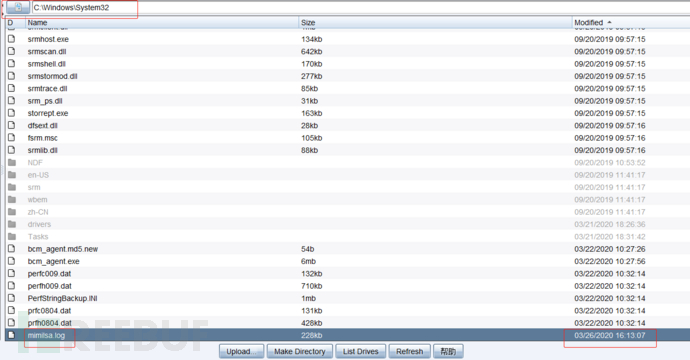The width and height of the screenshot is (690, 360).
Task: Select the PerfStringBackup.INI file entry
Action: pyautogui.click(x=62, y=298)
